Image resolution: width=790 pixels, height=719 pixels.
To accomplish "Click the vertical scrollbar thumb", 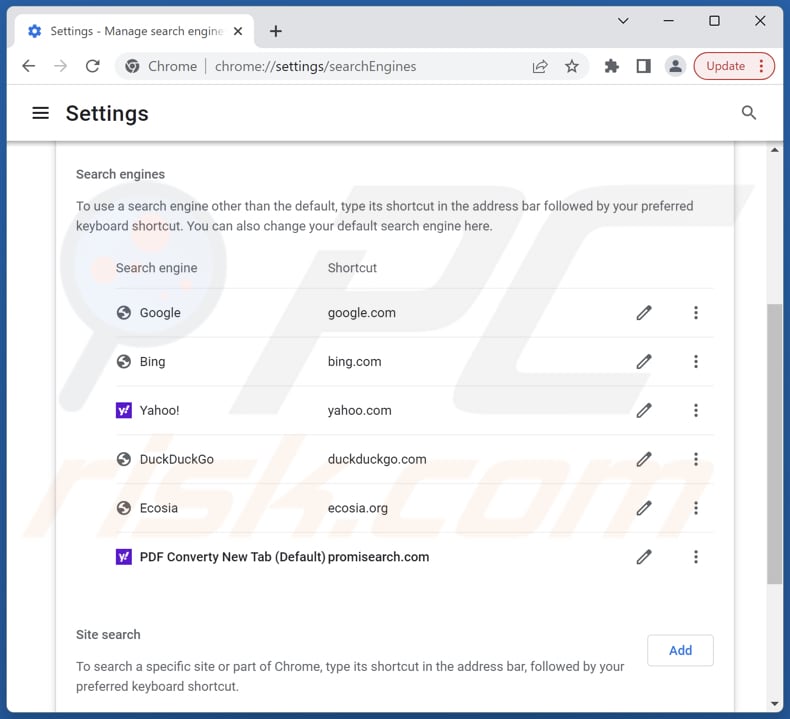I will (774, 443).
